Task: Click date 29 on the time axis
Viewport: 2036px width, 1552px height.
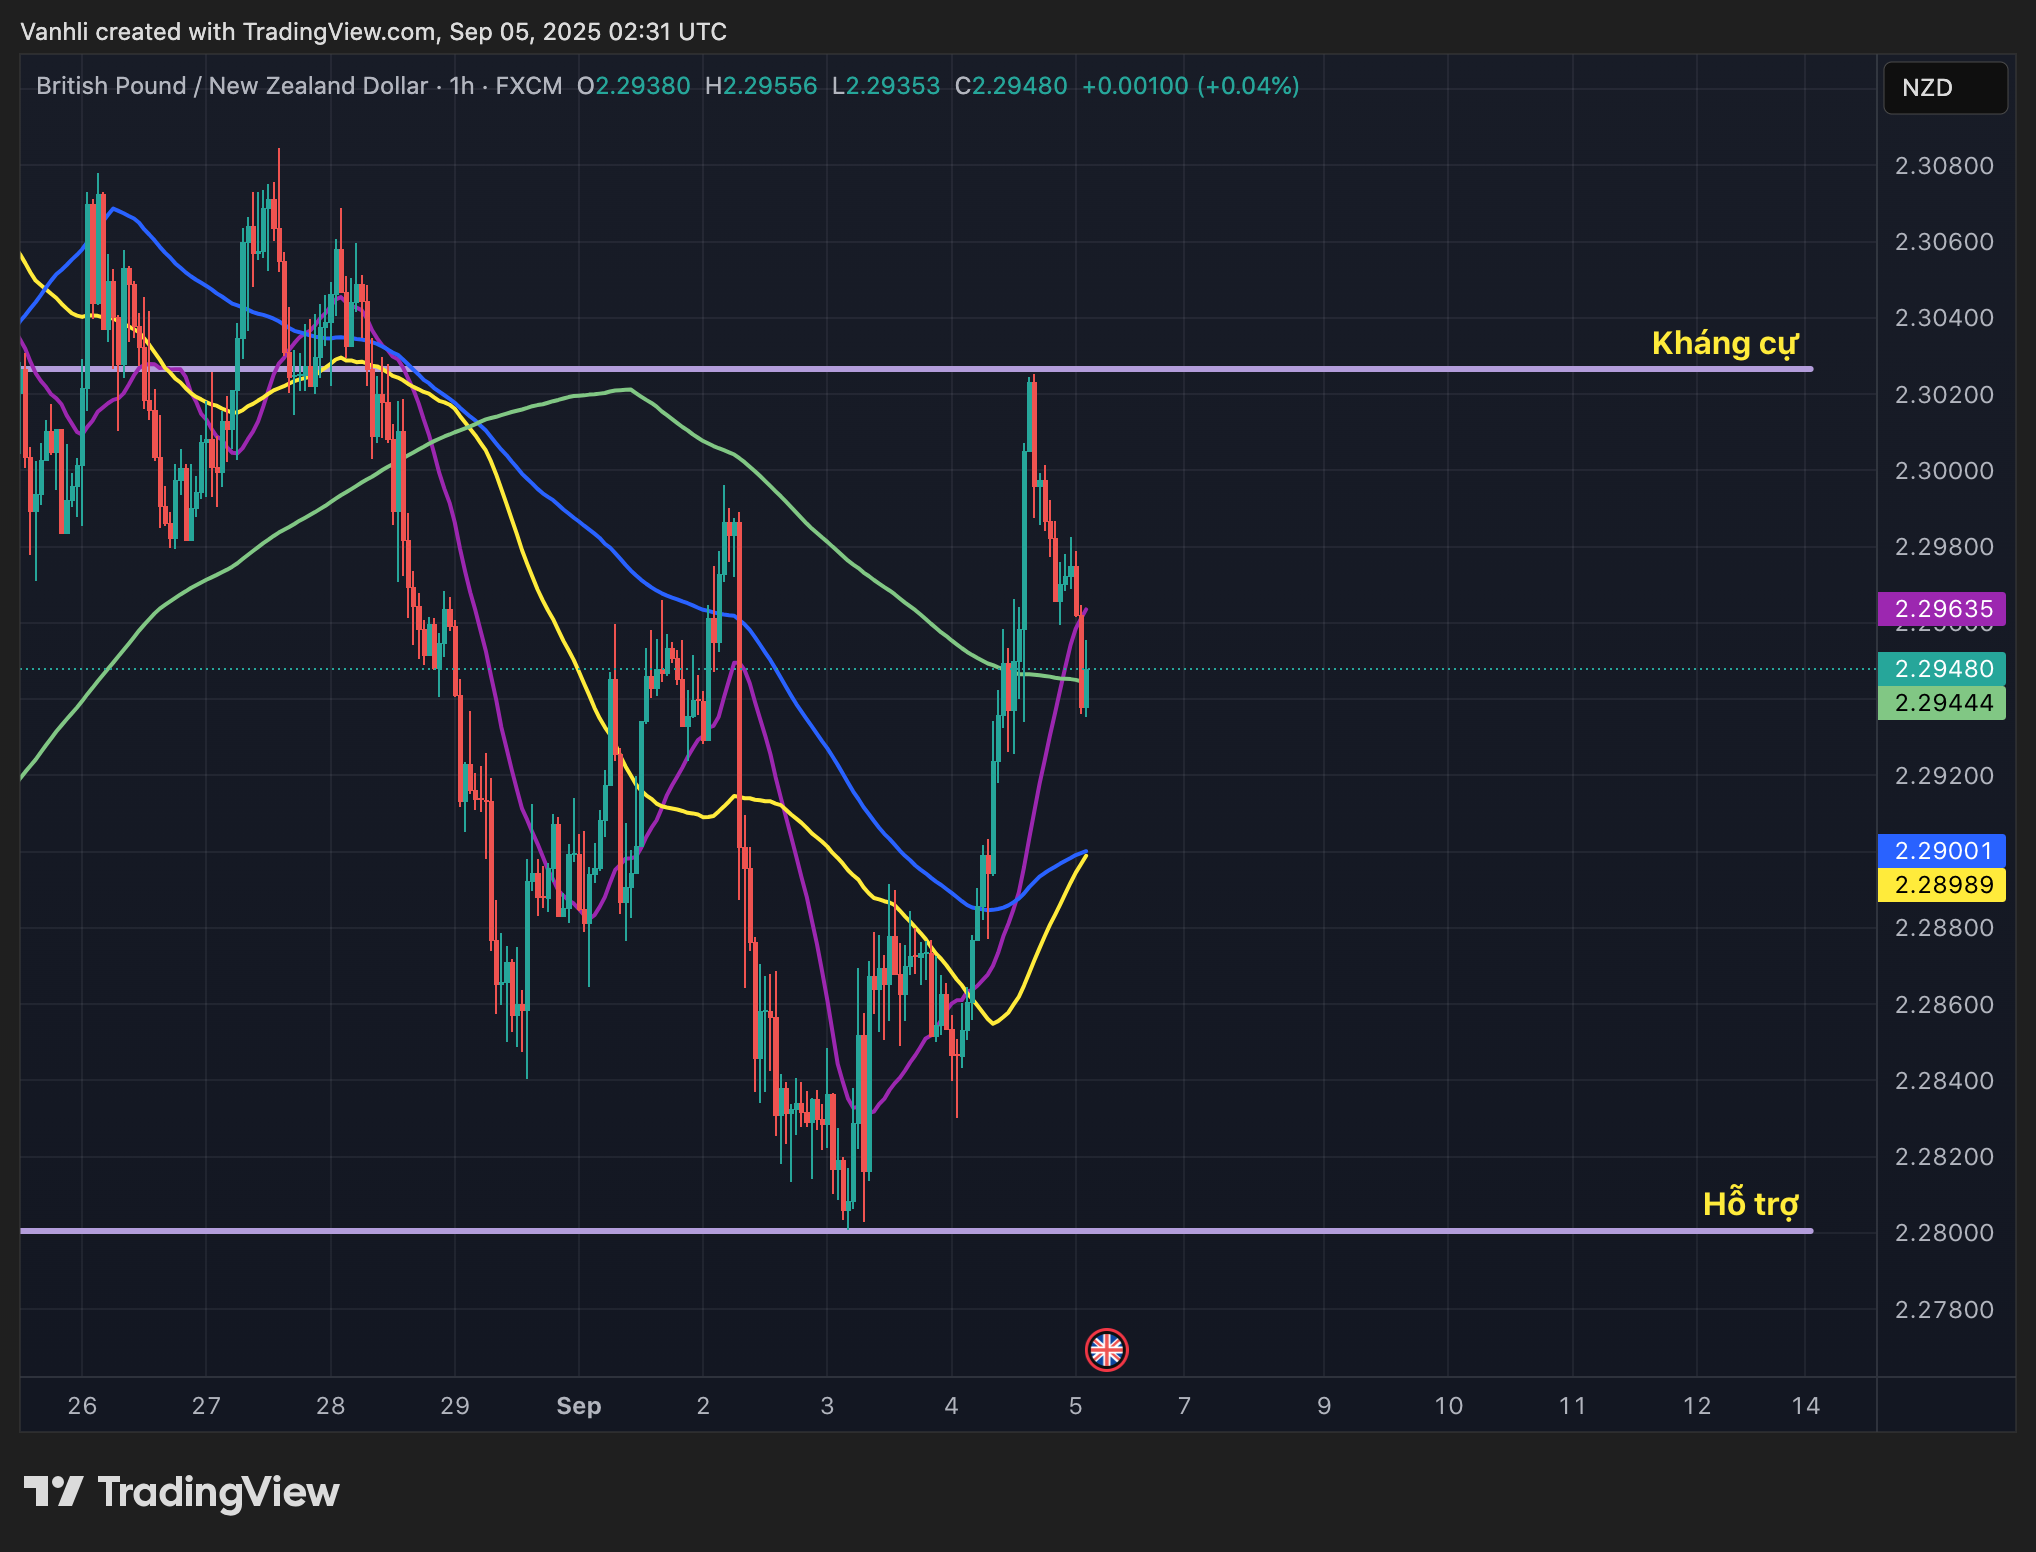Action: [x=455, y=1406]
